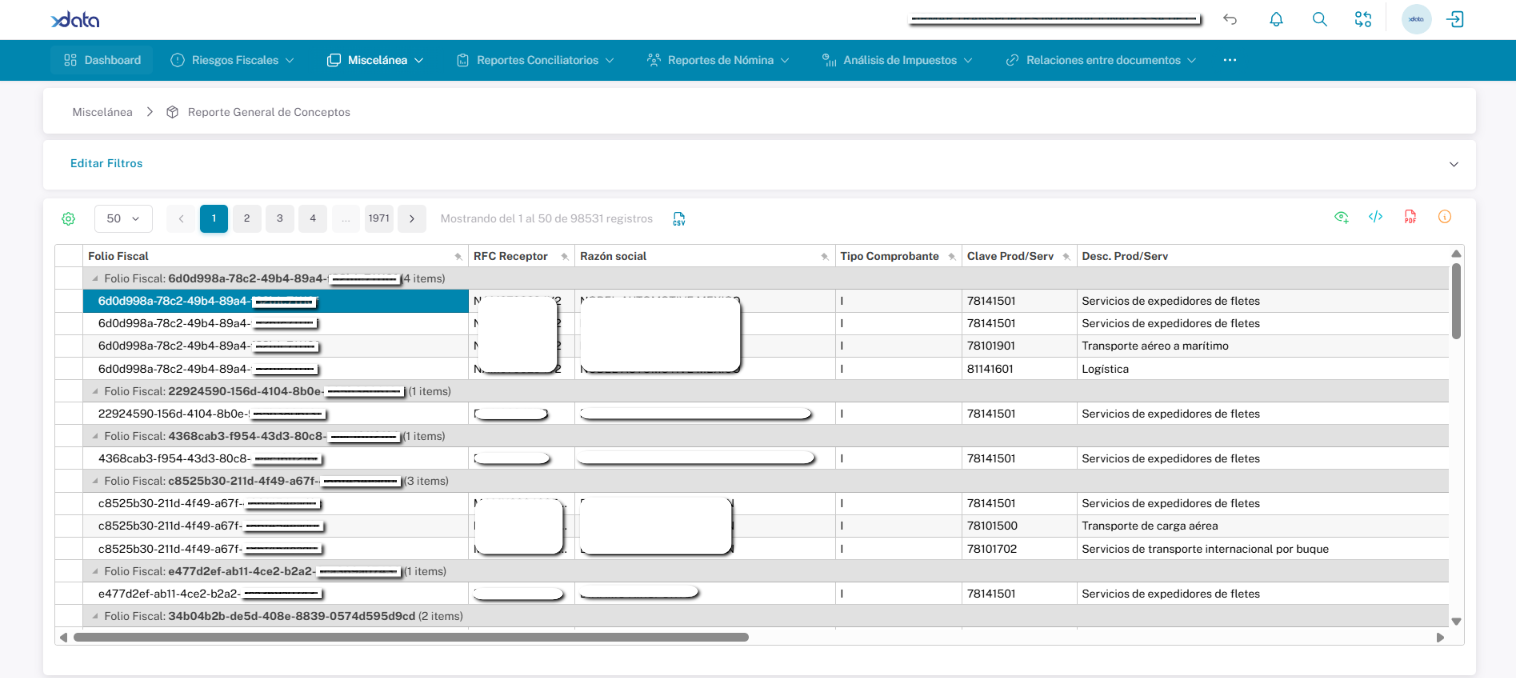Click the orange info icon
Screen dimensions: 1516x678
[1444, 217]
